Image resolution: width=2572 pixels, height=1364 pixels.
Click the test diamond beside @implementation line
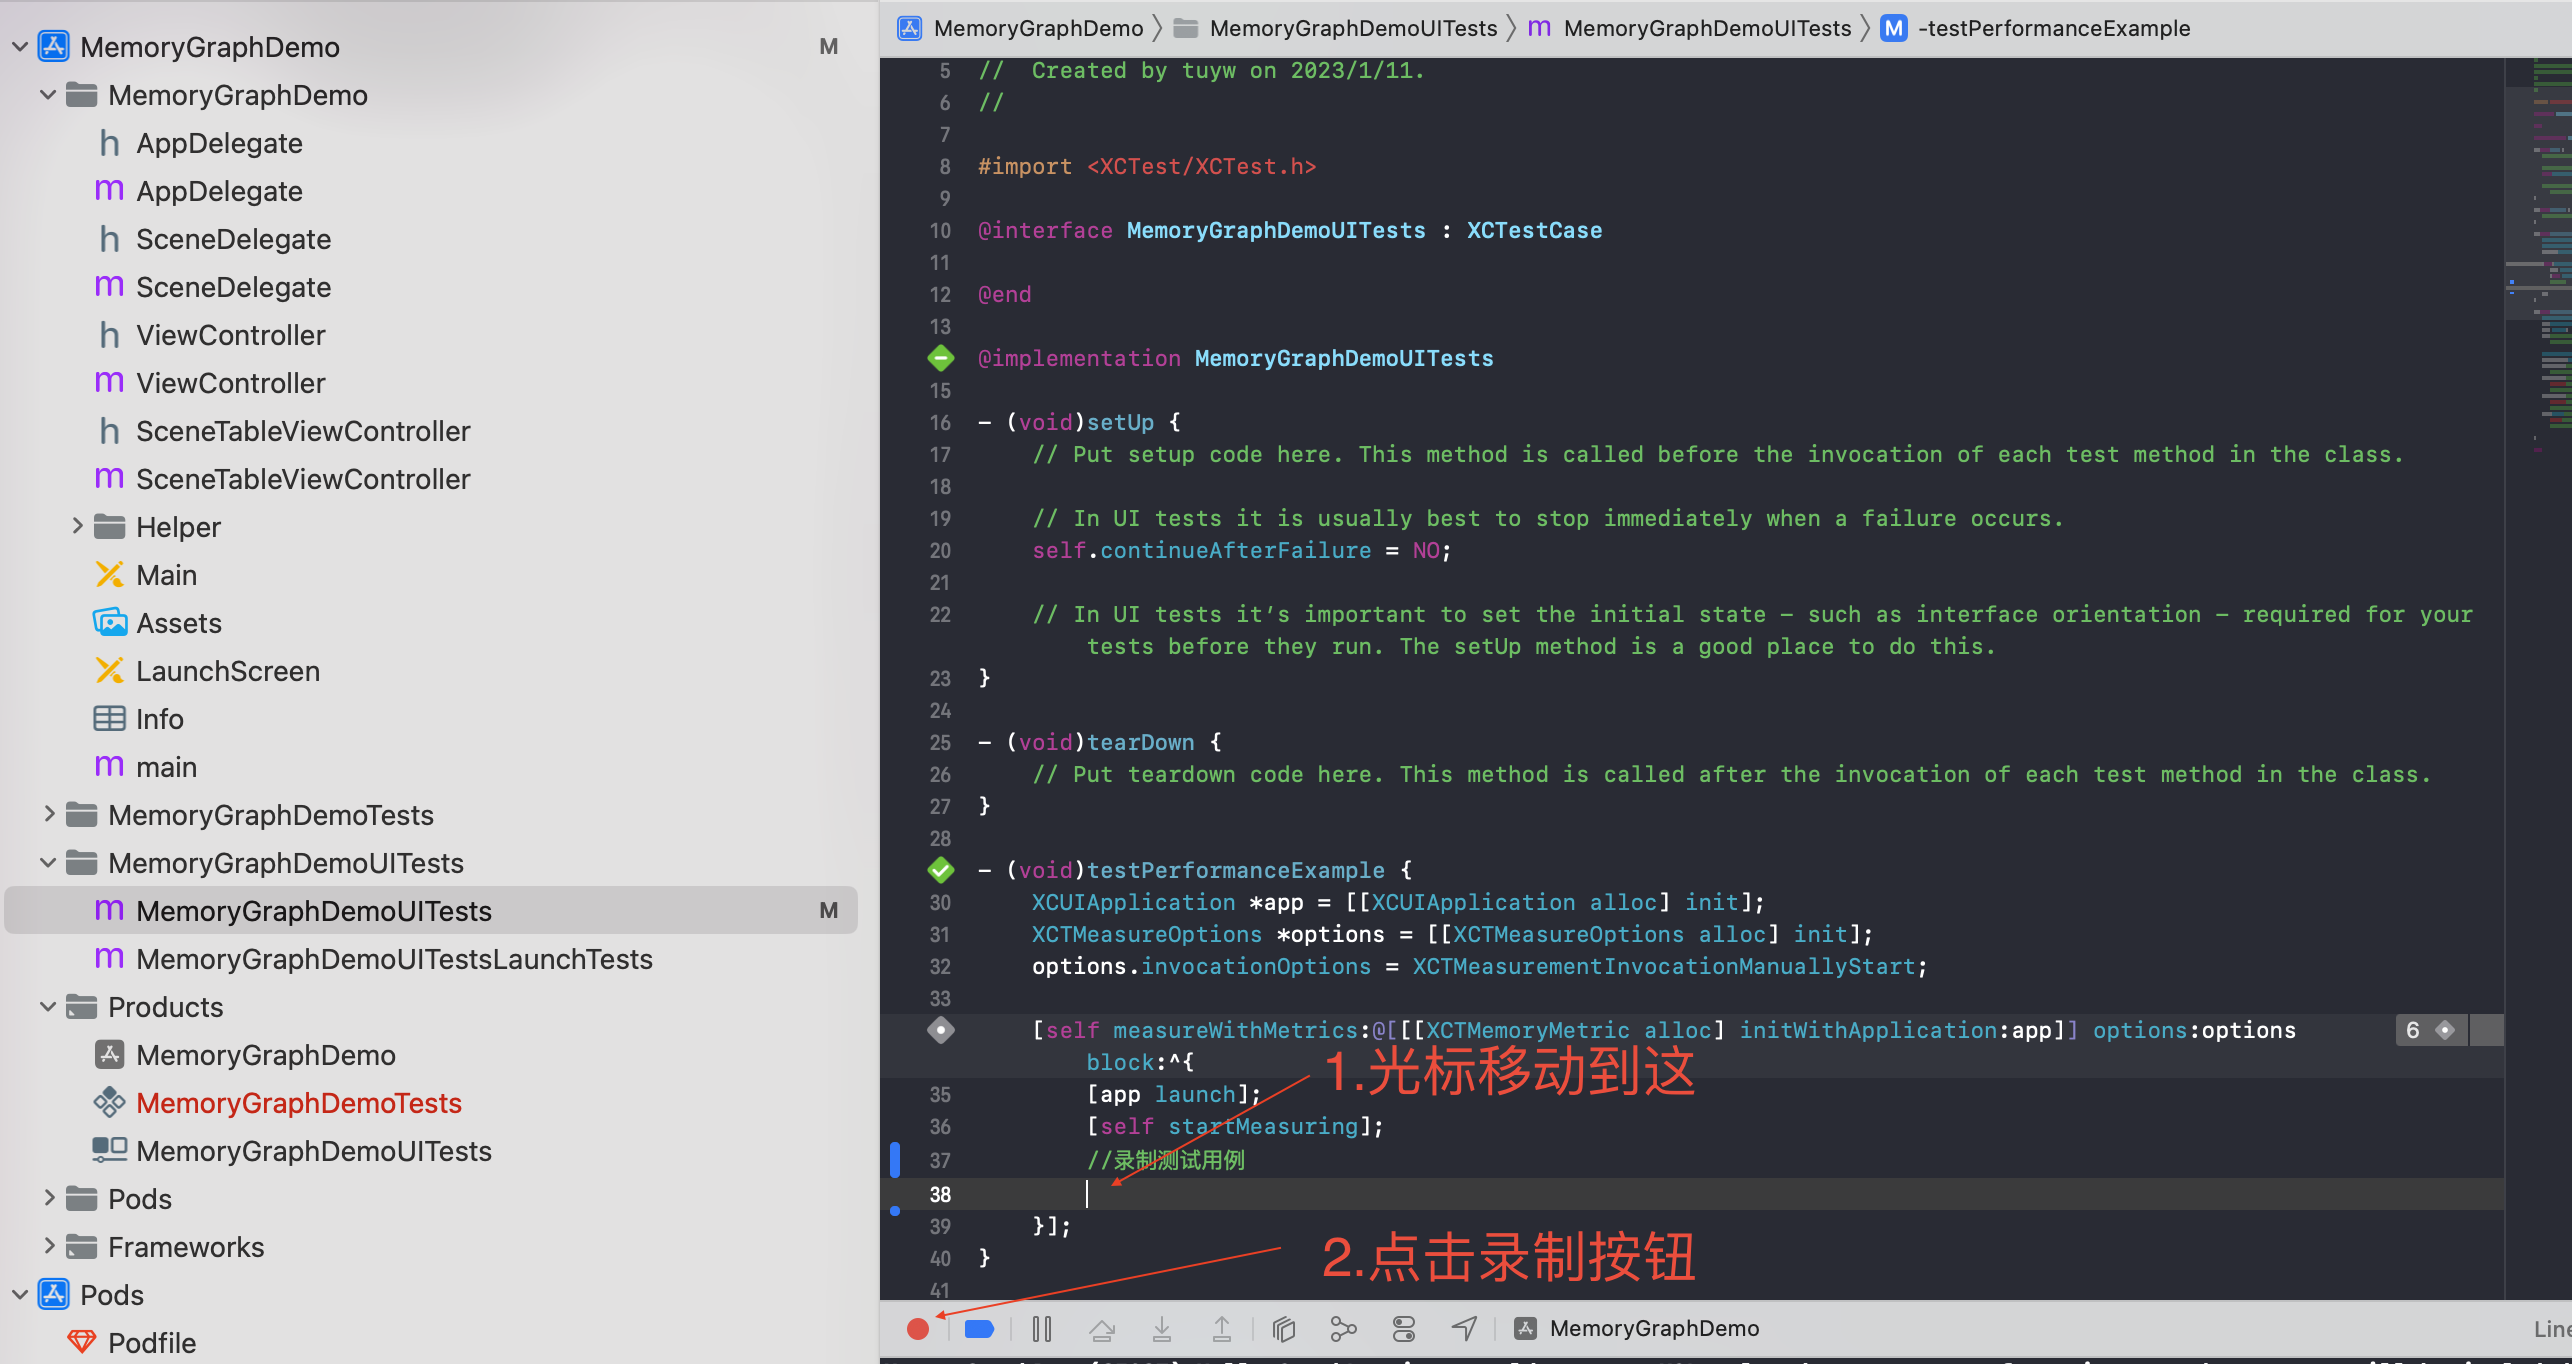point(940,358)
